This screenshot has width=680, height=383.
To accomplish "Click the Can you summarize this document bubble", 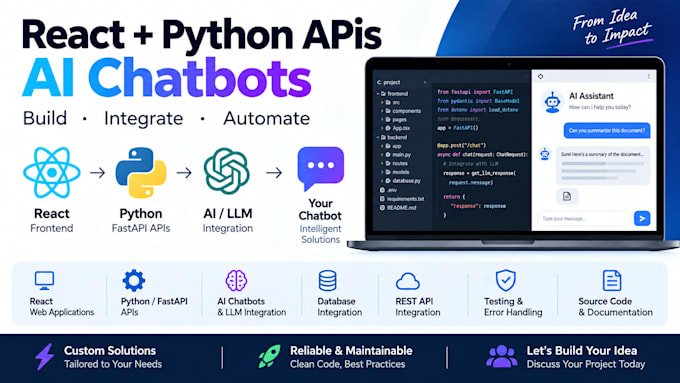I will pyautogui.click(x=607, y=131).
